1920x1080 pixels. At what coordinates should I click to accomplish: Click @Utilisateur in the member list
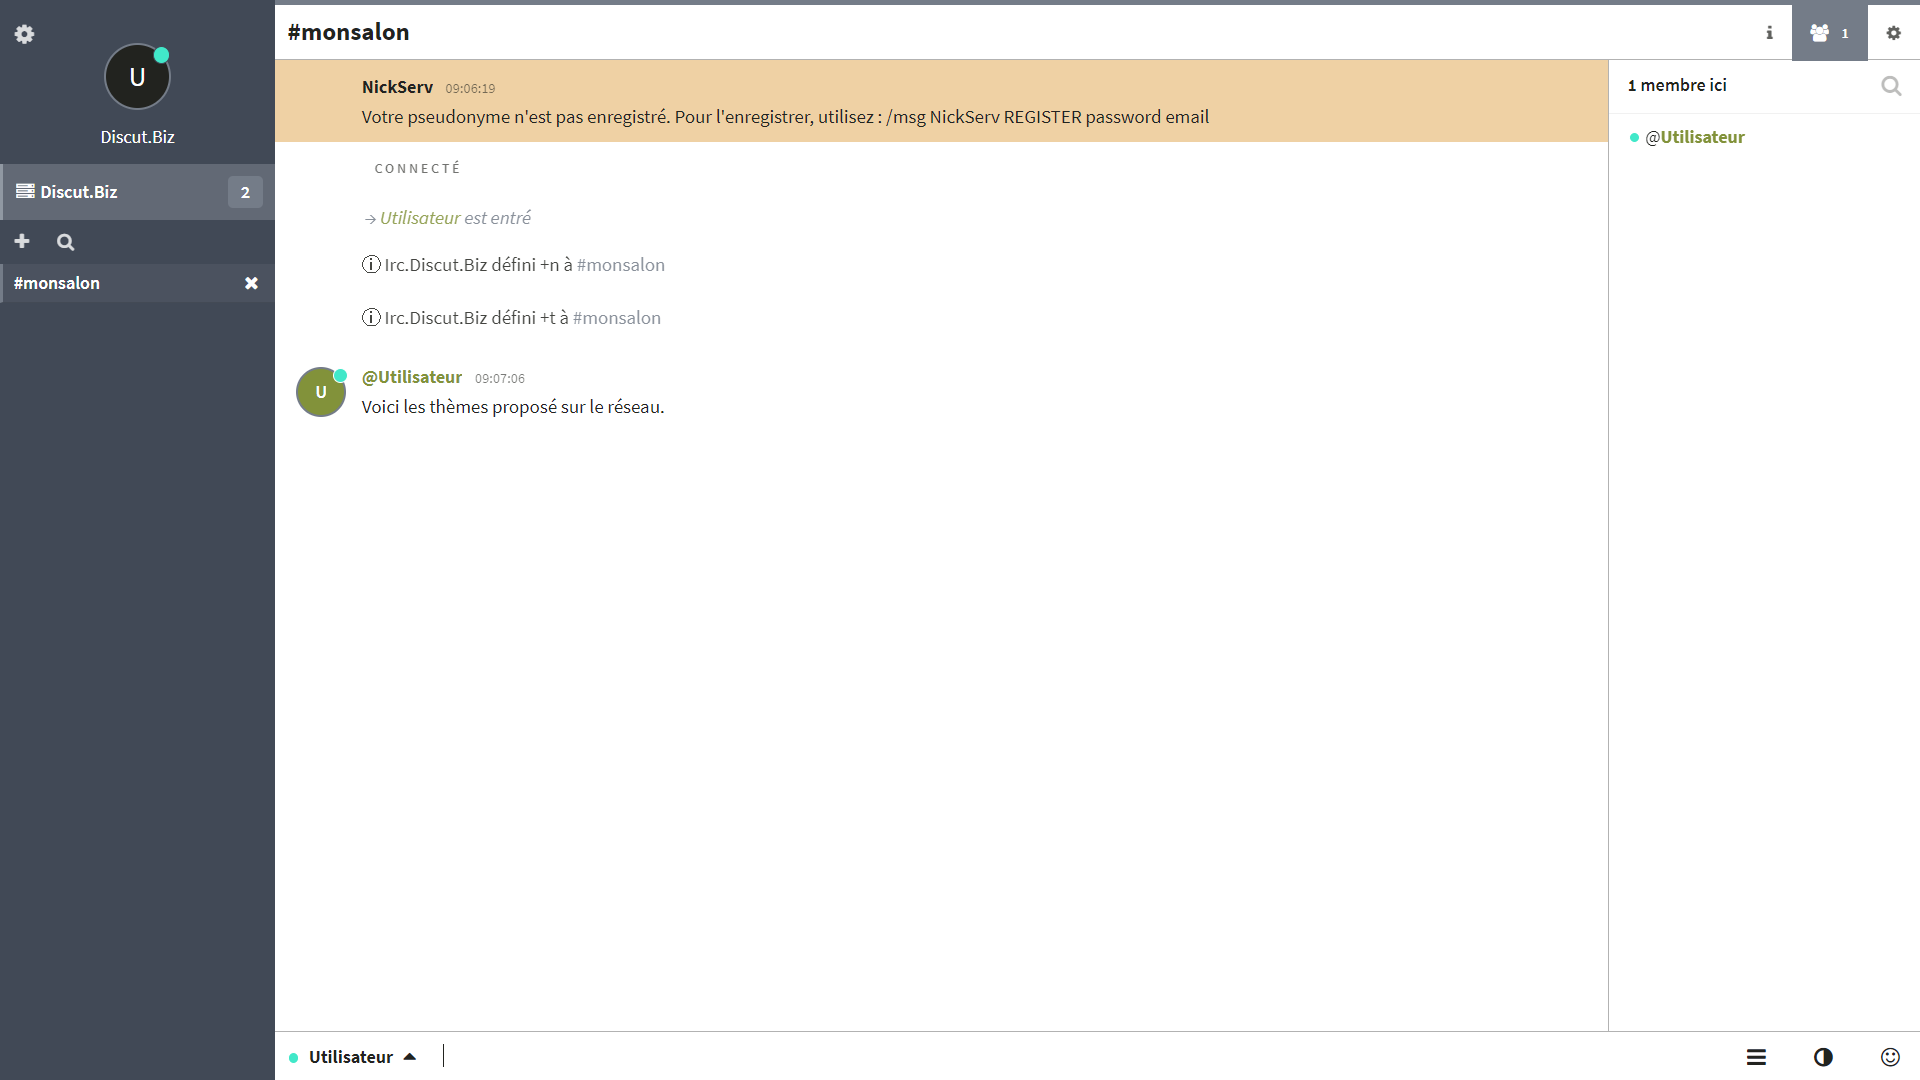pyautogui.click(x=1694, y=138)
